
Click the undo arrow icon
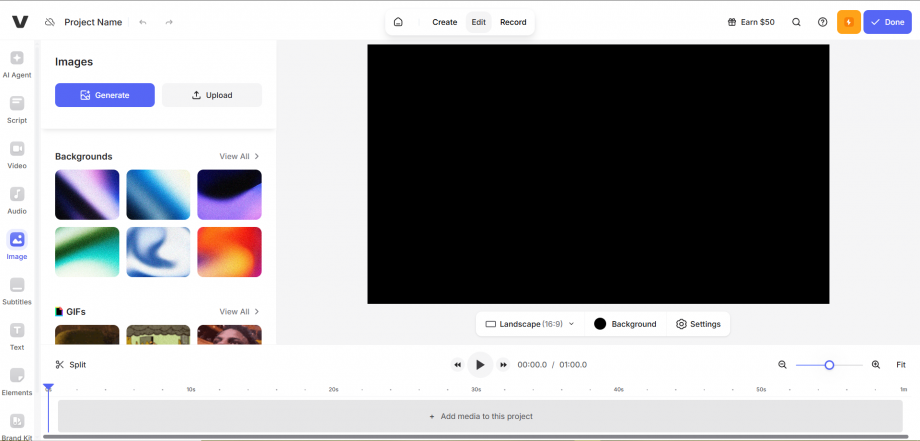click(143, 22)
